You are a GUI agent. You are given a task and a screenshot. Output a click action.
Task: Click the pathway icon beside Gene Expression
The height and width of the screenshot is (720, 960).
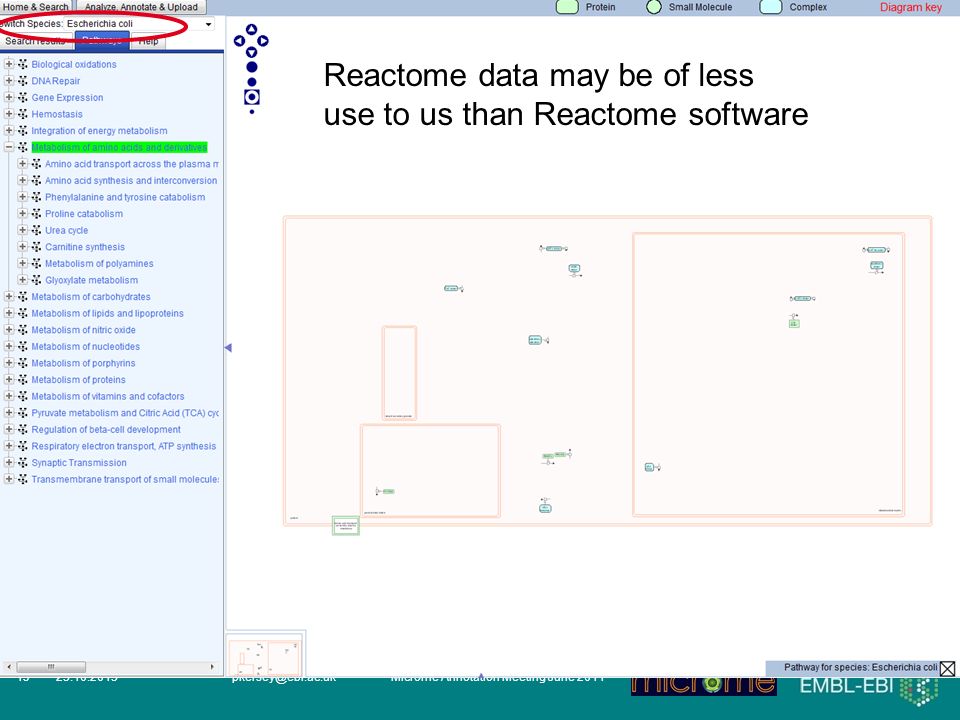click(23, 97)
